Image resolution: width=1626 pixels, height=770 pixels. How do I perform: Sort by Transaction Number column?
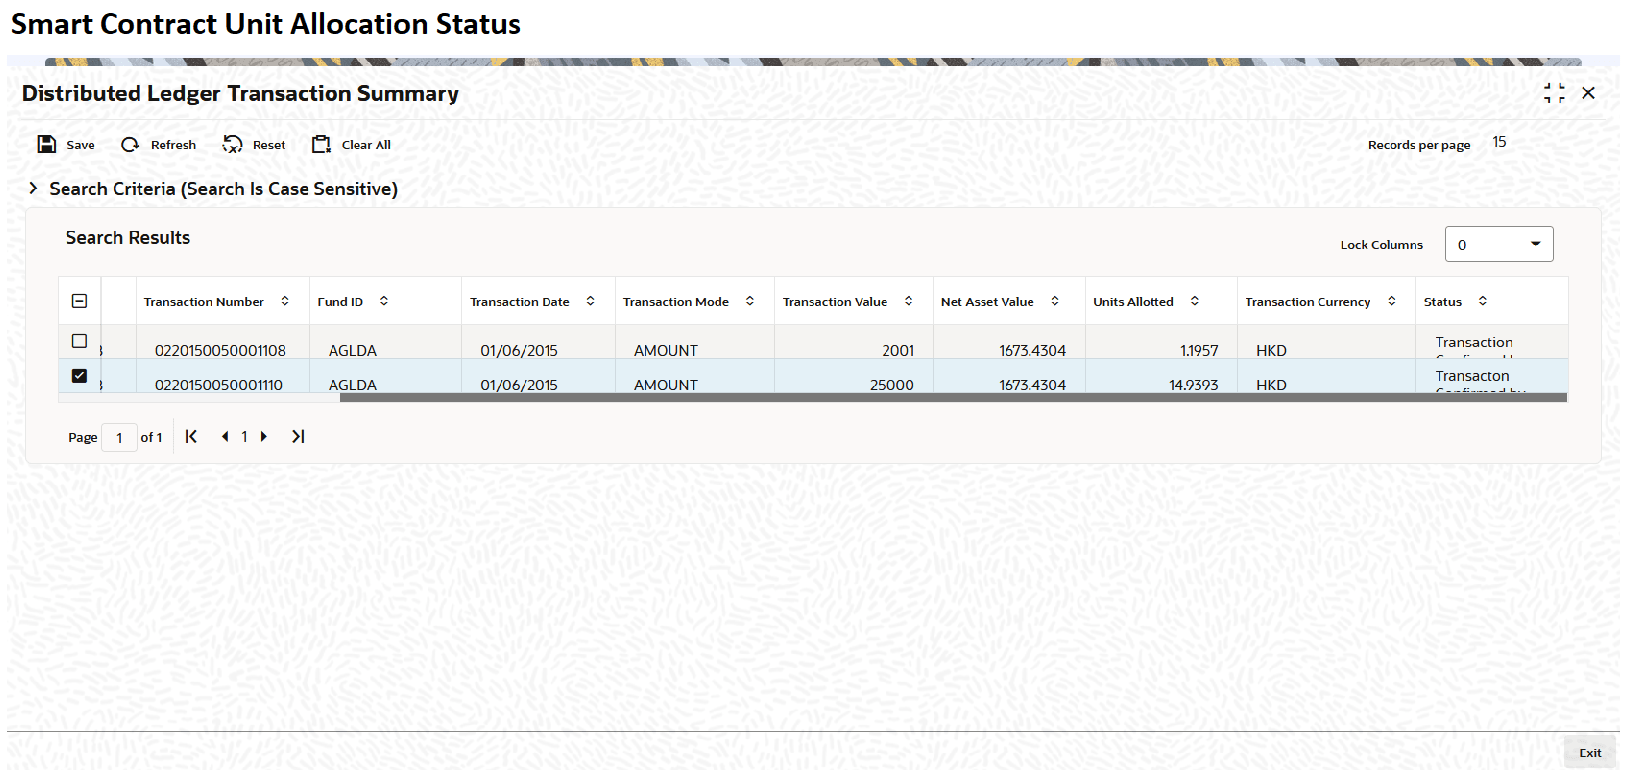tap(285, 301)
